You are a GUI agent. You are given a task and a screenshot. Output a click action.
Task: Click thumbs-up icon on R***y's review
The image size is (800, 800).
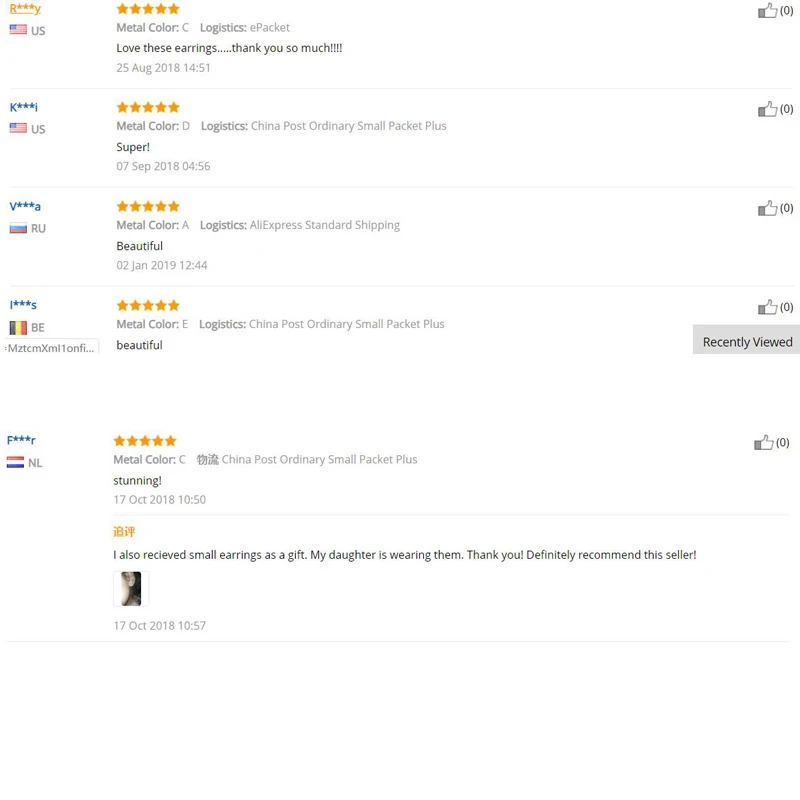coord(767,10)
